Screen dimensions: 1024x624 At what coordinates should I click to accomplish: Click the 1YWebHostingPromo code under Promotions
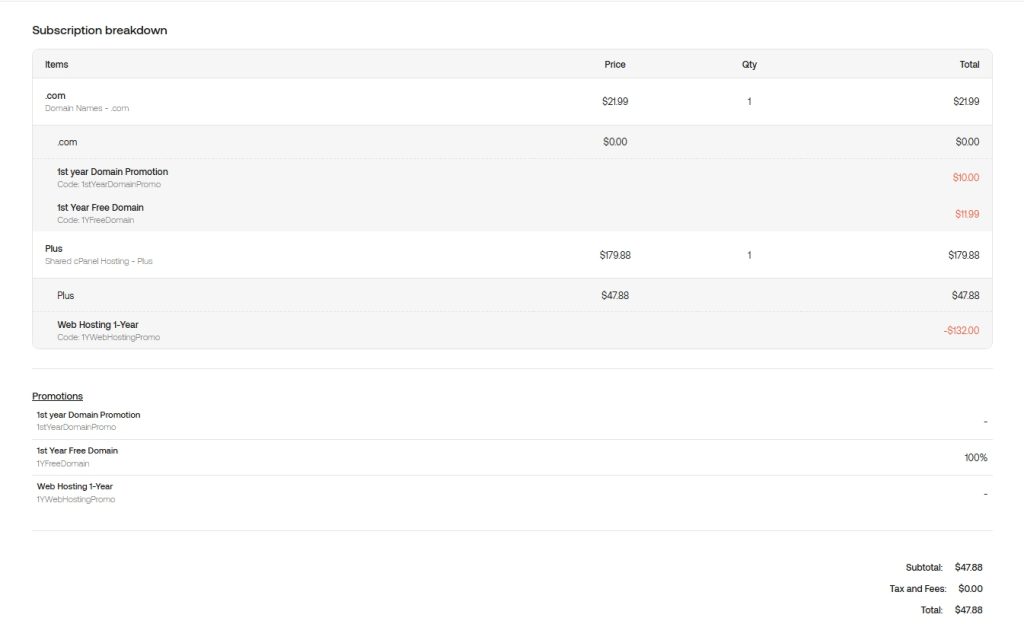[x=76, y=499]
